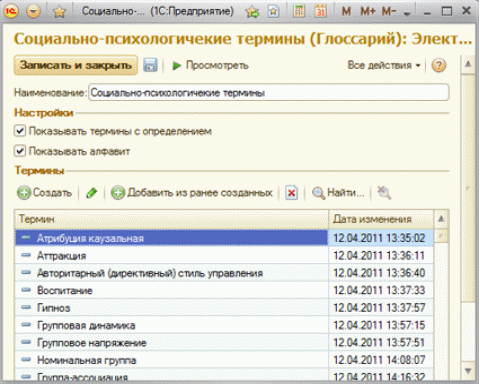
Task: Click the form scrollbar down arrow
Action: pos(468,371)
